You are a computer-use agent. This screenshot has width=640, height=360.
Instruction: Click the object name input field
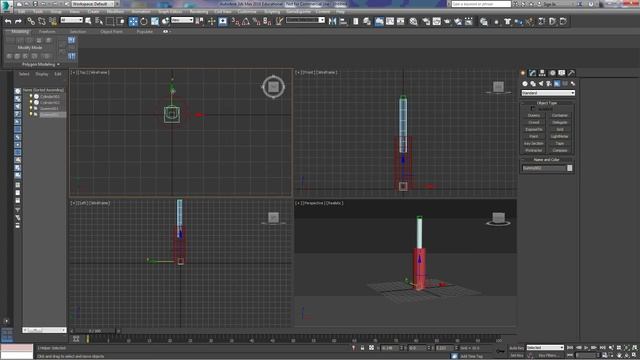544,168
